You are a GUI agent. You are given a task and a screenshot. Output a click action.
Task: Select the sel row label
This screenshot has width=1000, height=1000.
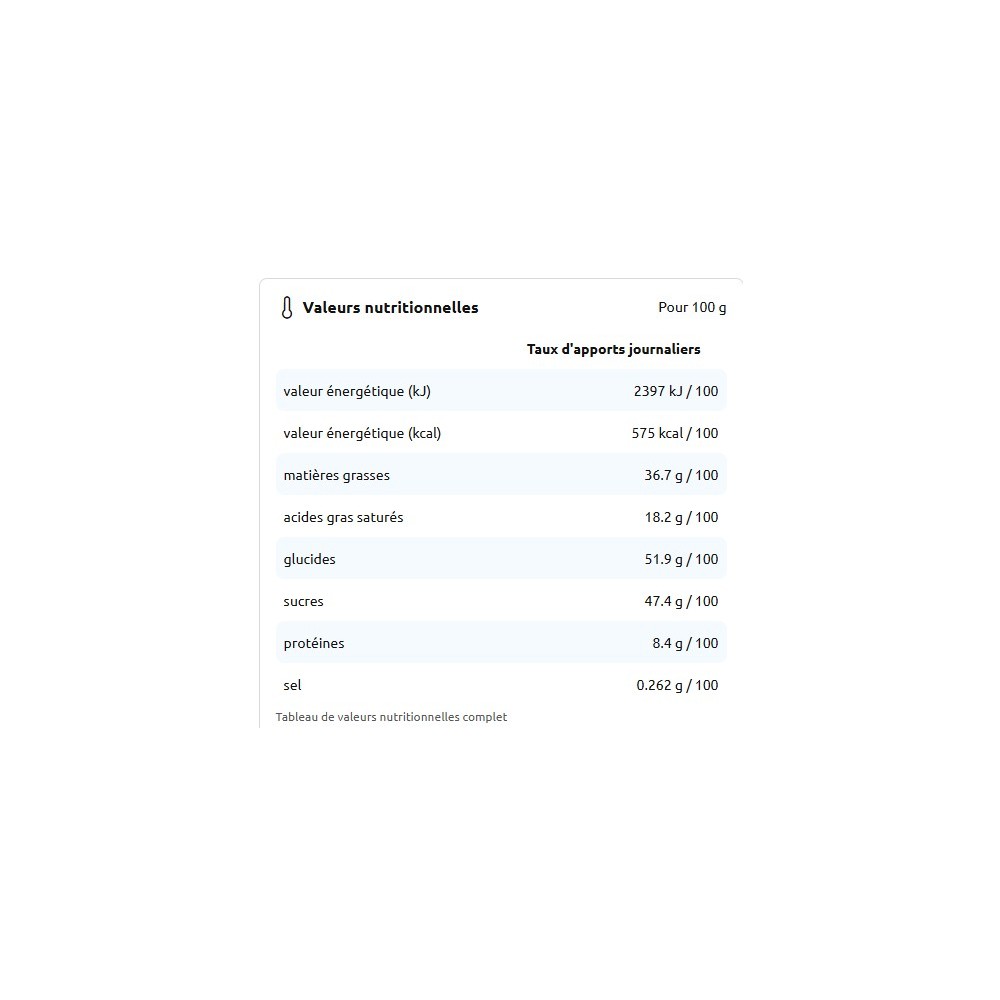[x=293, y=685]
